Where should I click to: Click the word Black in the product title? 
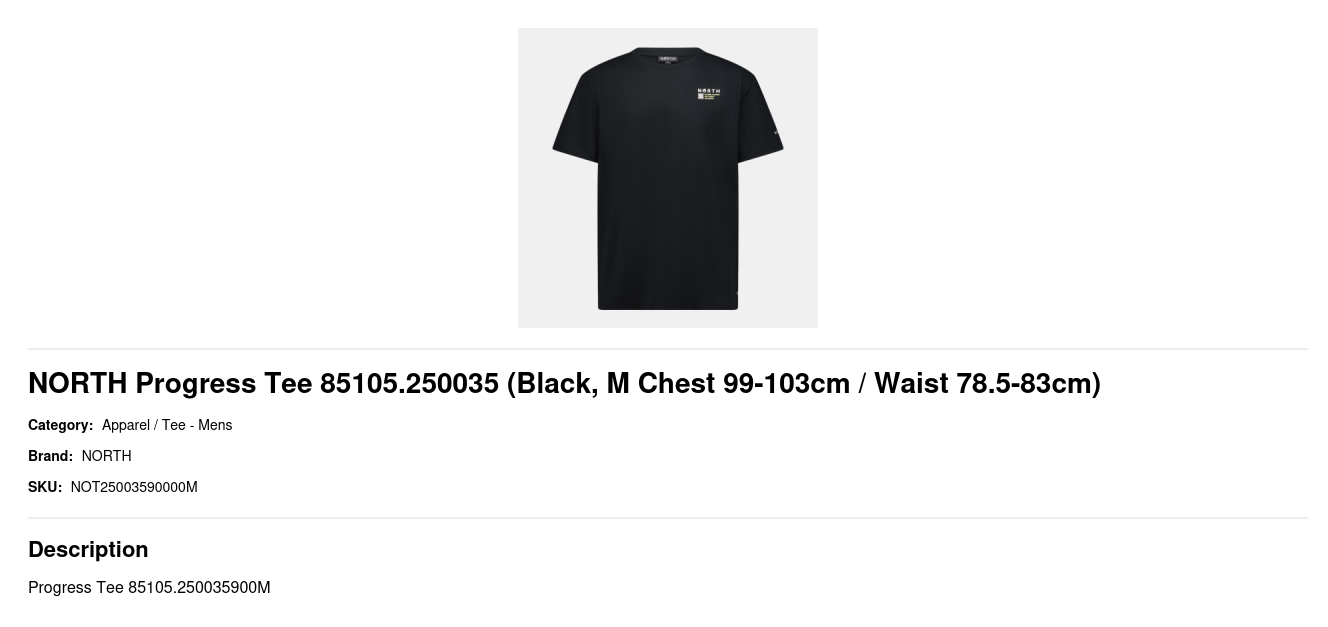(553, 383)
